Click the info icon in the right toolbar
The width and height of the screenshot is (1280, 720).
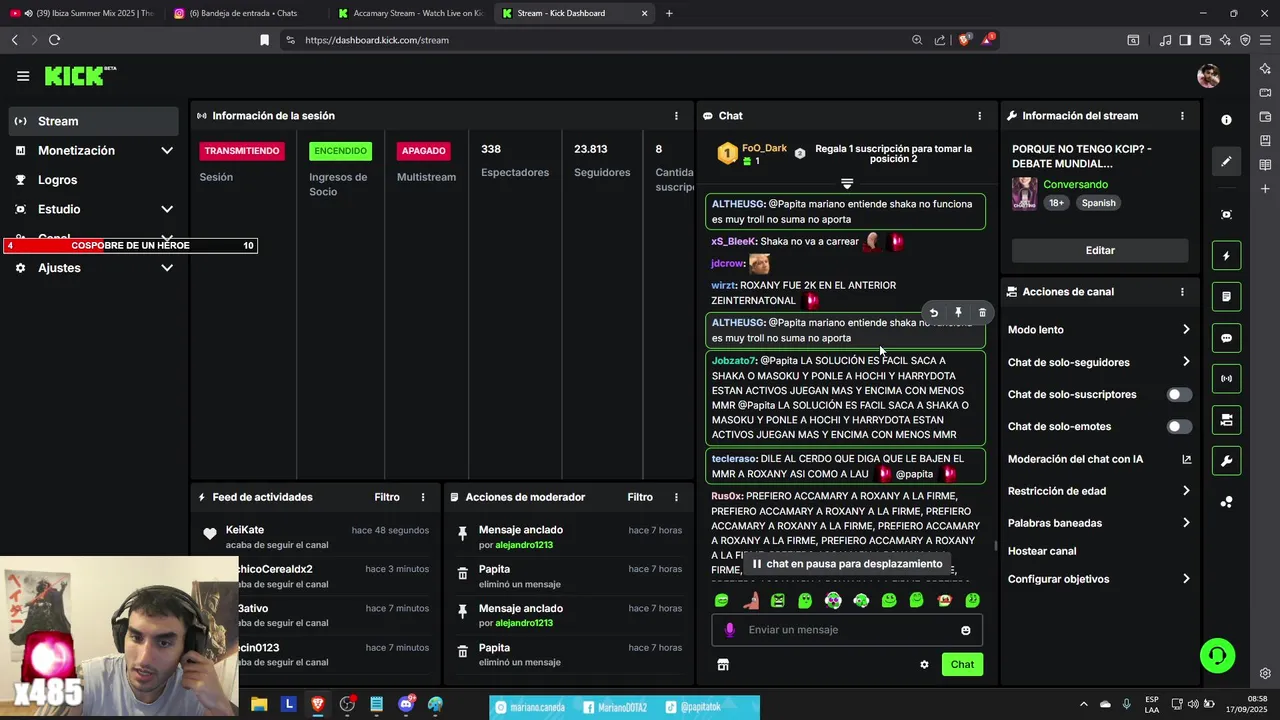click(1226, 119)
